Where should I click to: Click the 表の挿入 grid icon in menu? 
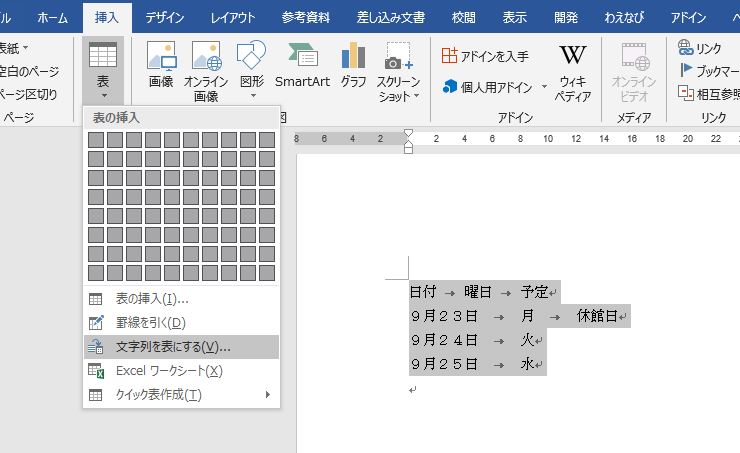pos(96,299)
